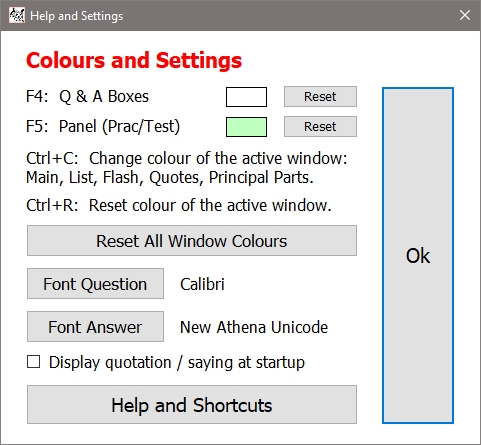481x445 pixels.
Task: Click the New Athena Unicode font label
Action: click(254, 327)
